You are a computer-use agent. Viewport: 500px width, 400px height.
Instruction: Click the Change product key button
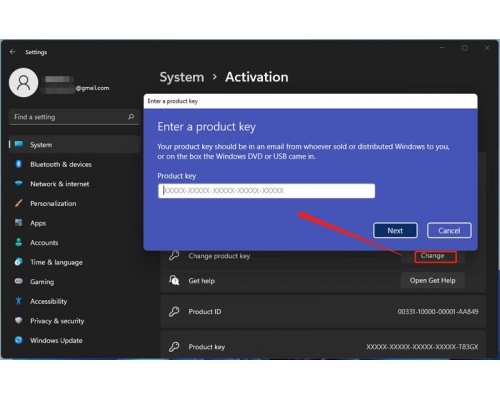433,256
